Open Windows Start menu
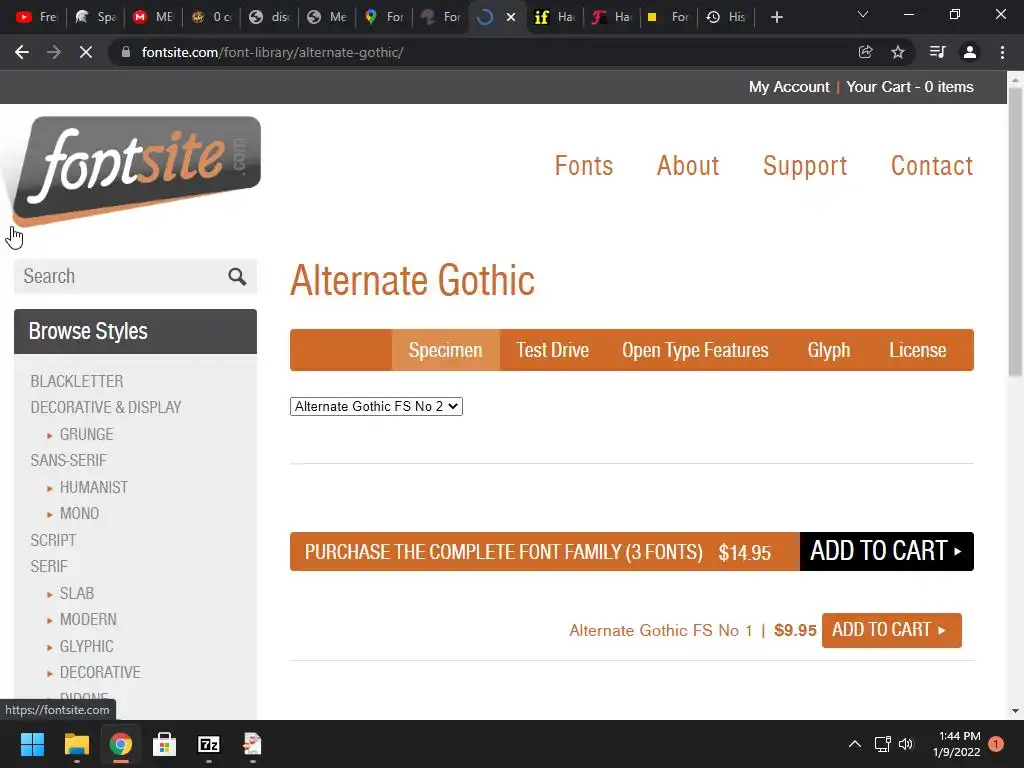The height and width of the screenshot is (768, 1024). pos(32,744)
